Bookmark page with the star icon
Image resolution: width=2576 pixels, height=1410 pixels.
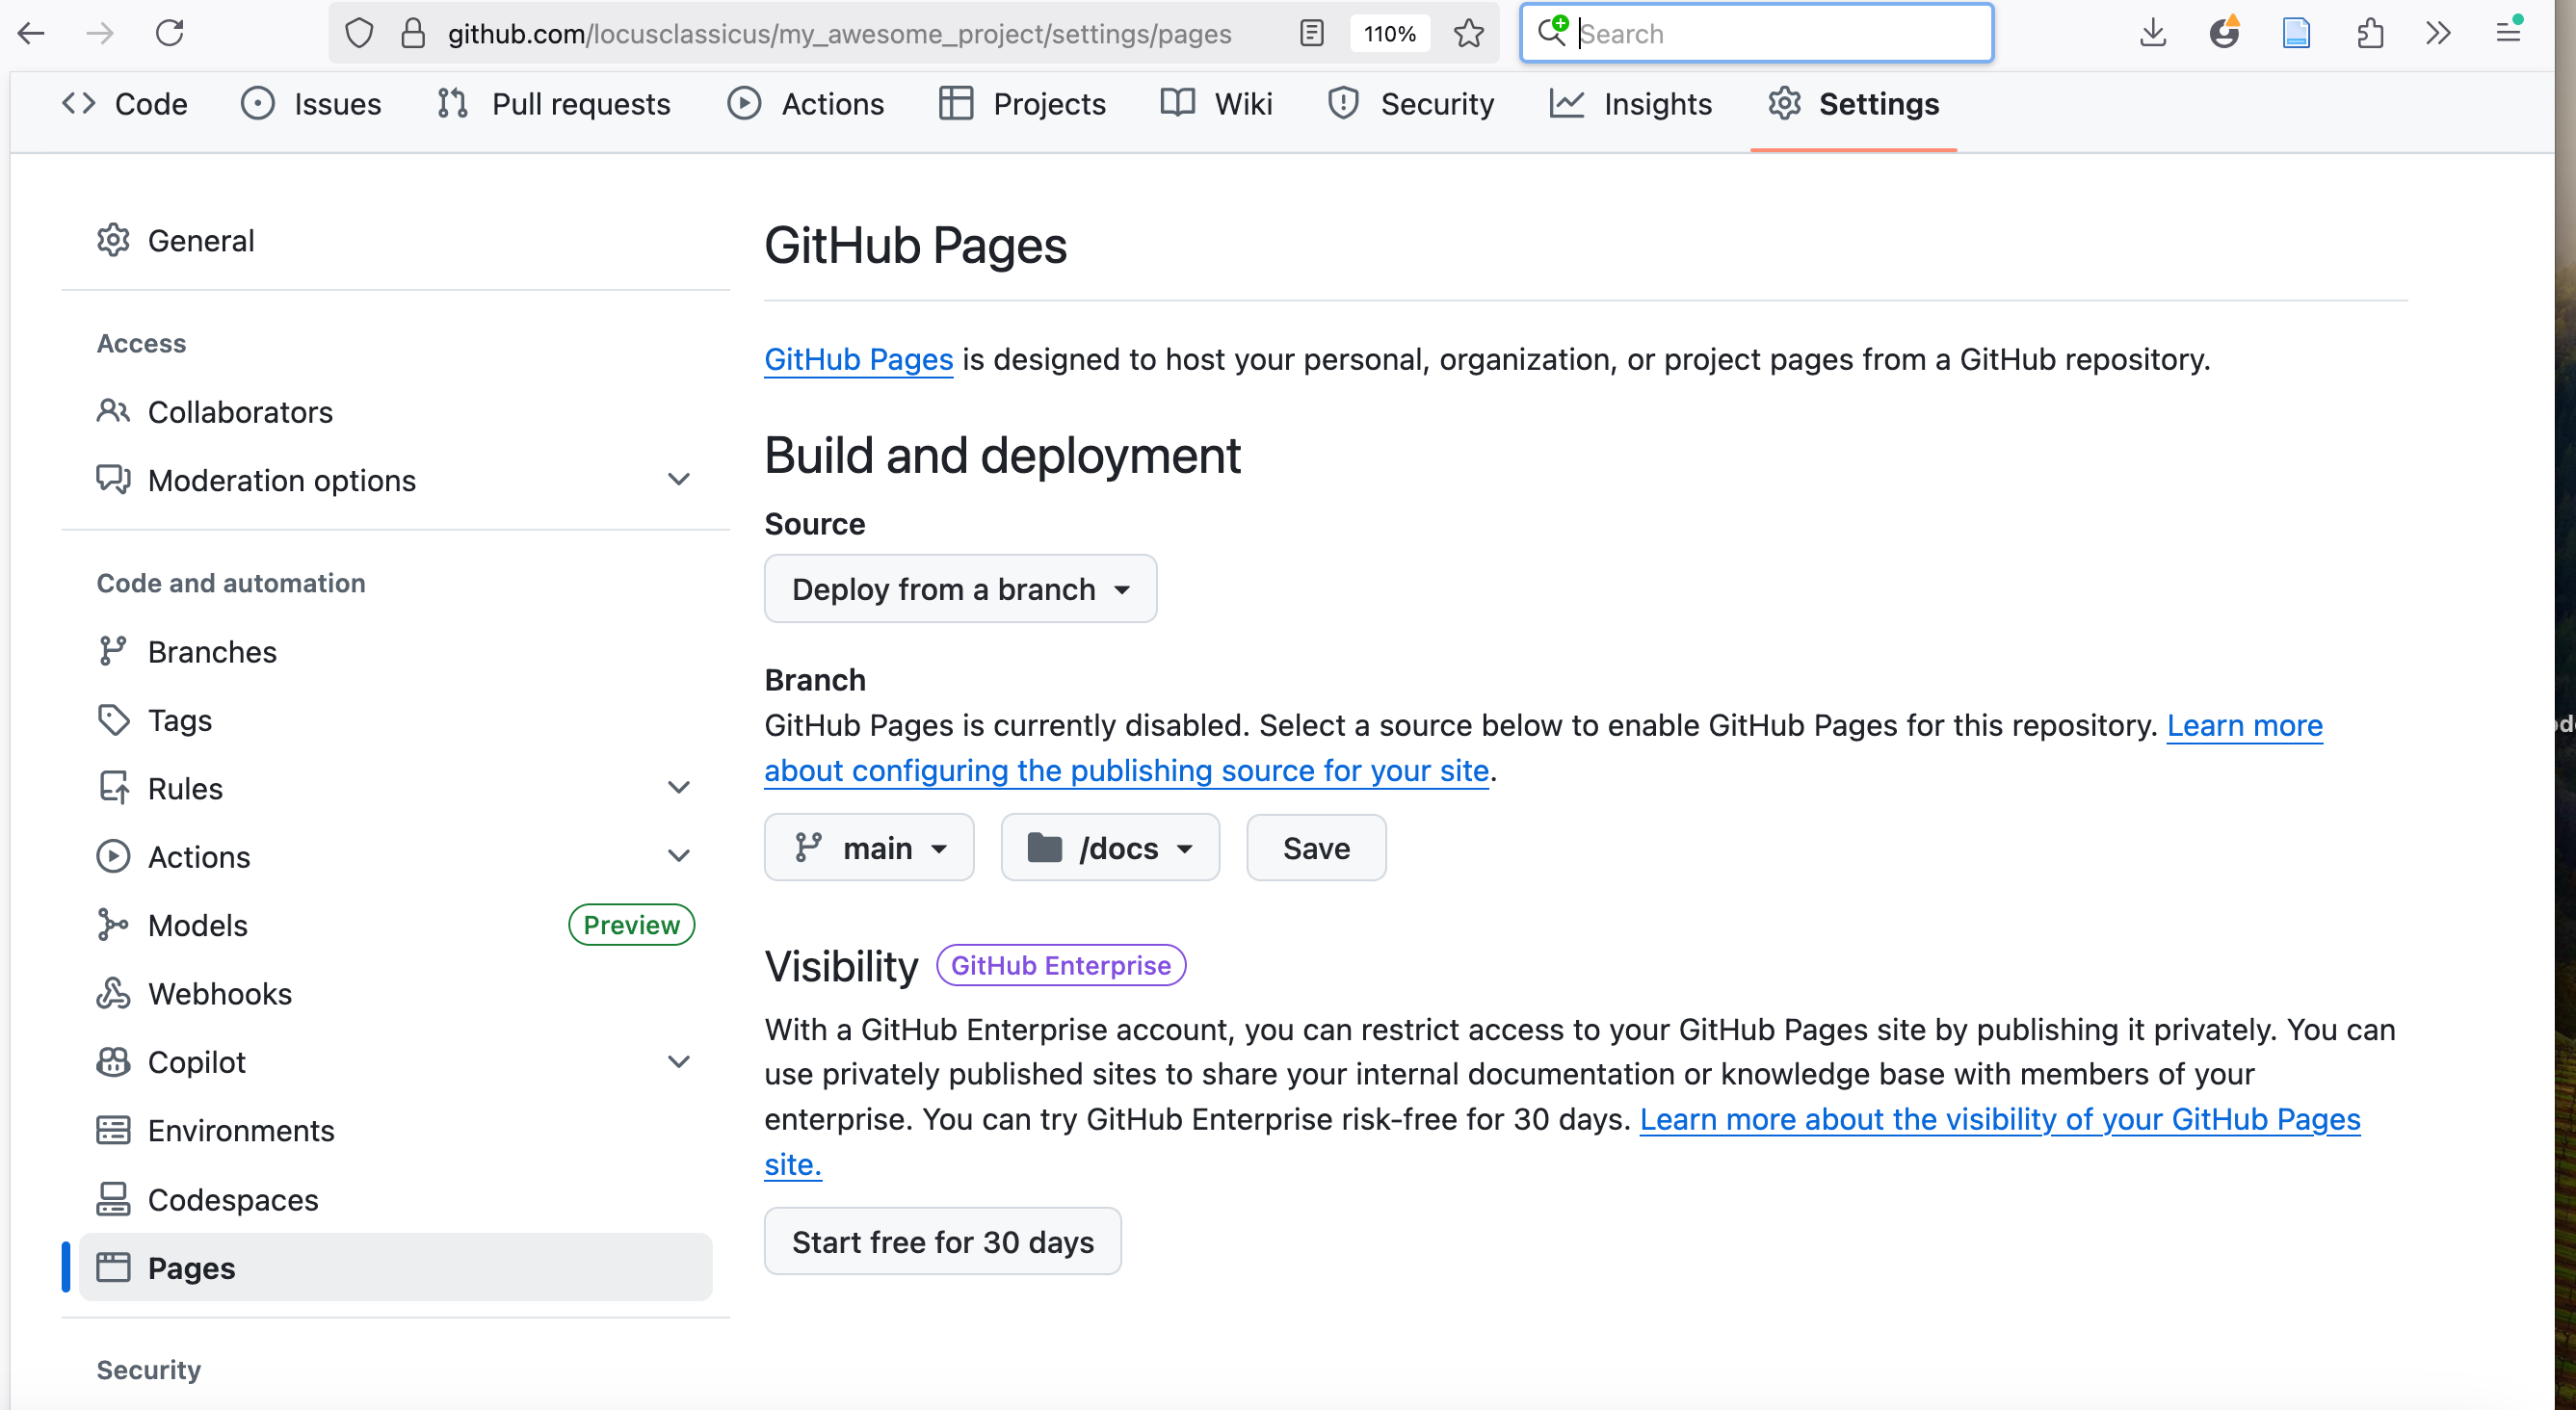1468,33
